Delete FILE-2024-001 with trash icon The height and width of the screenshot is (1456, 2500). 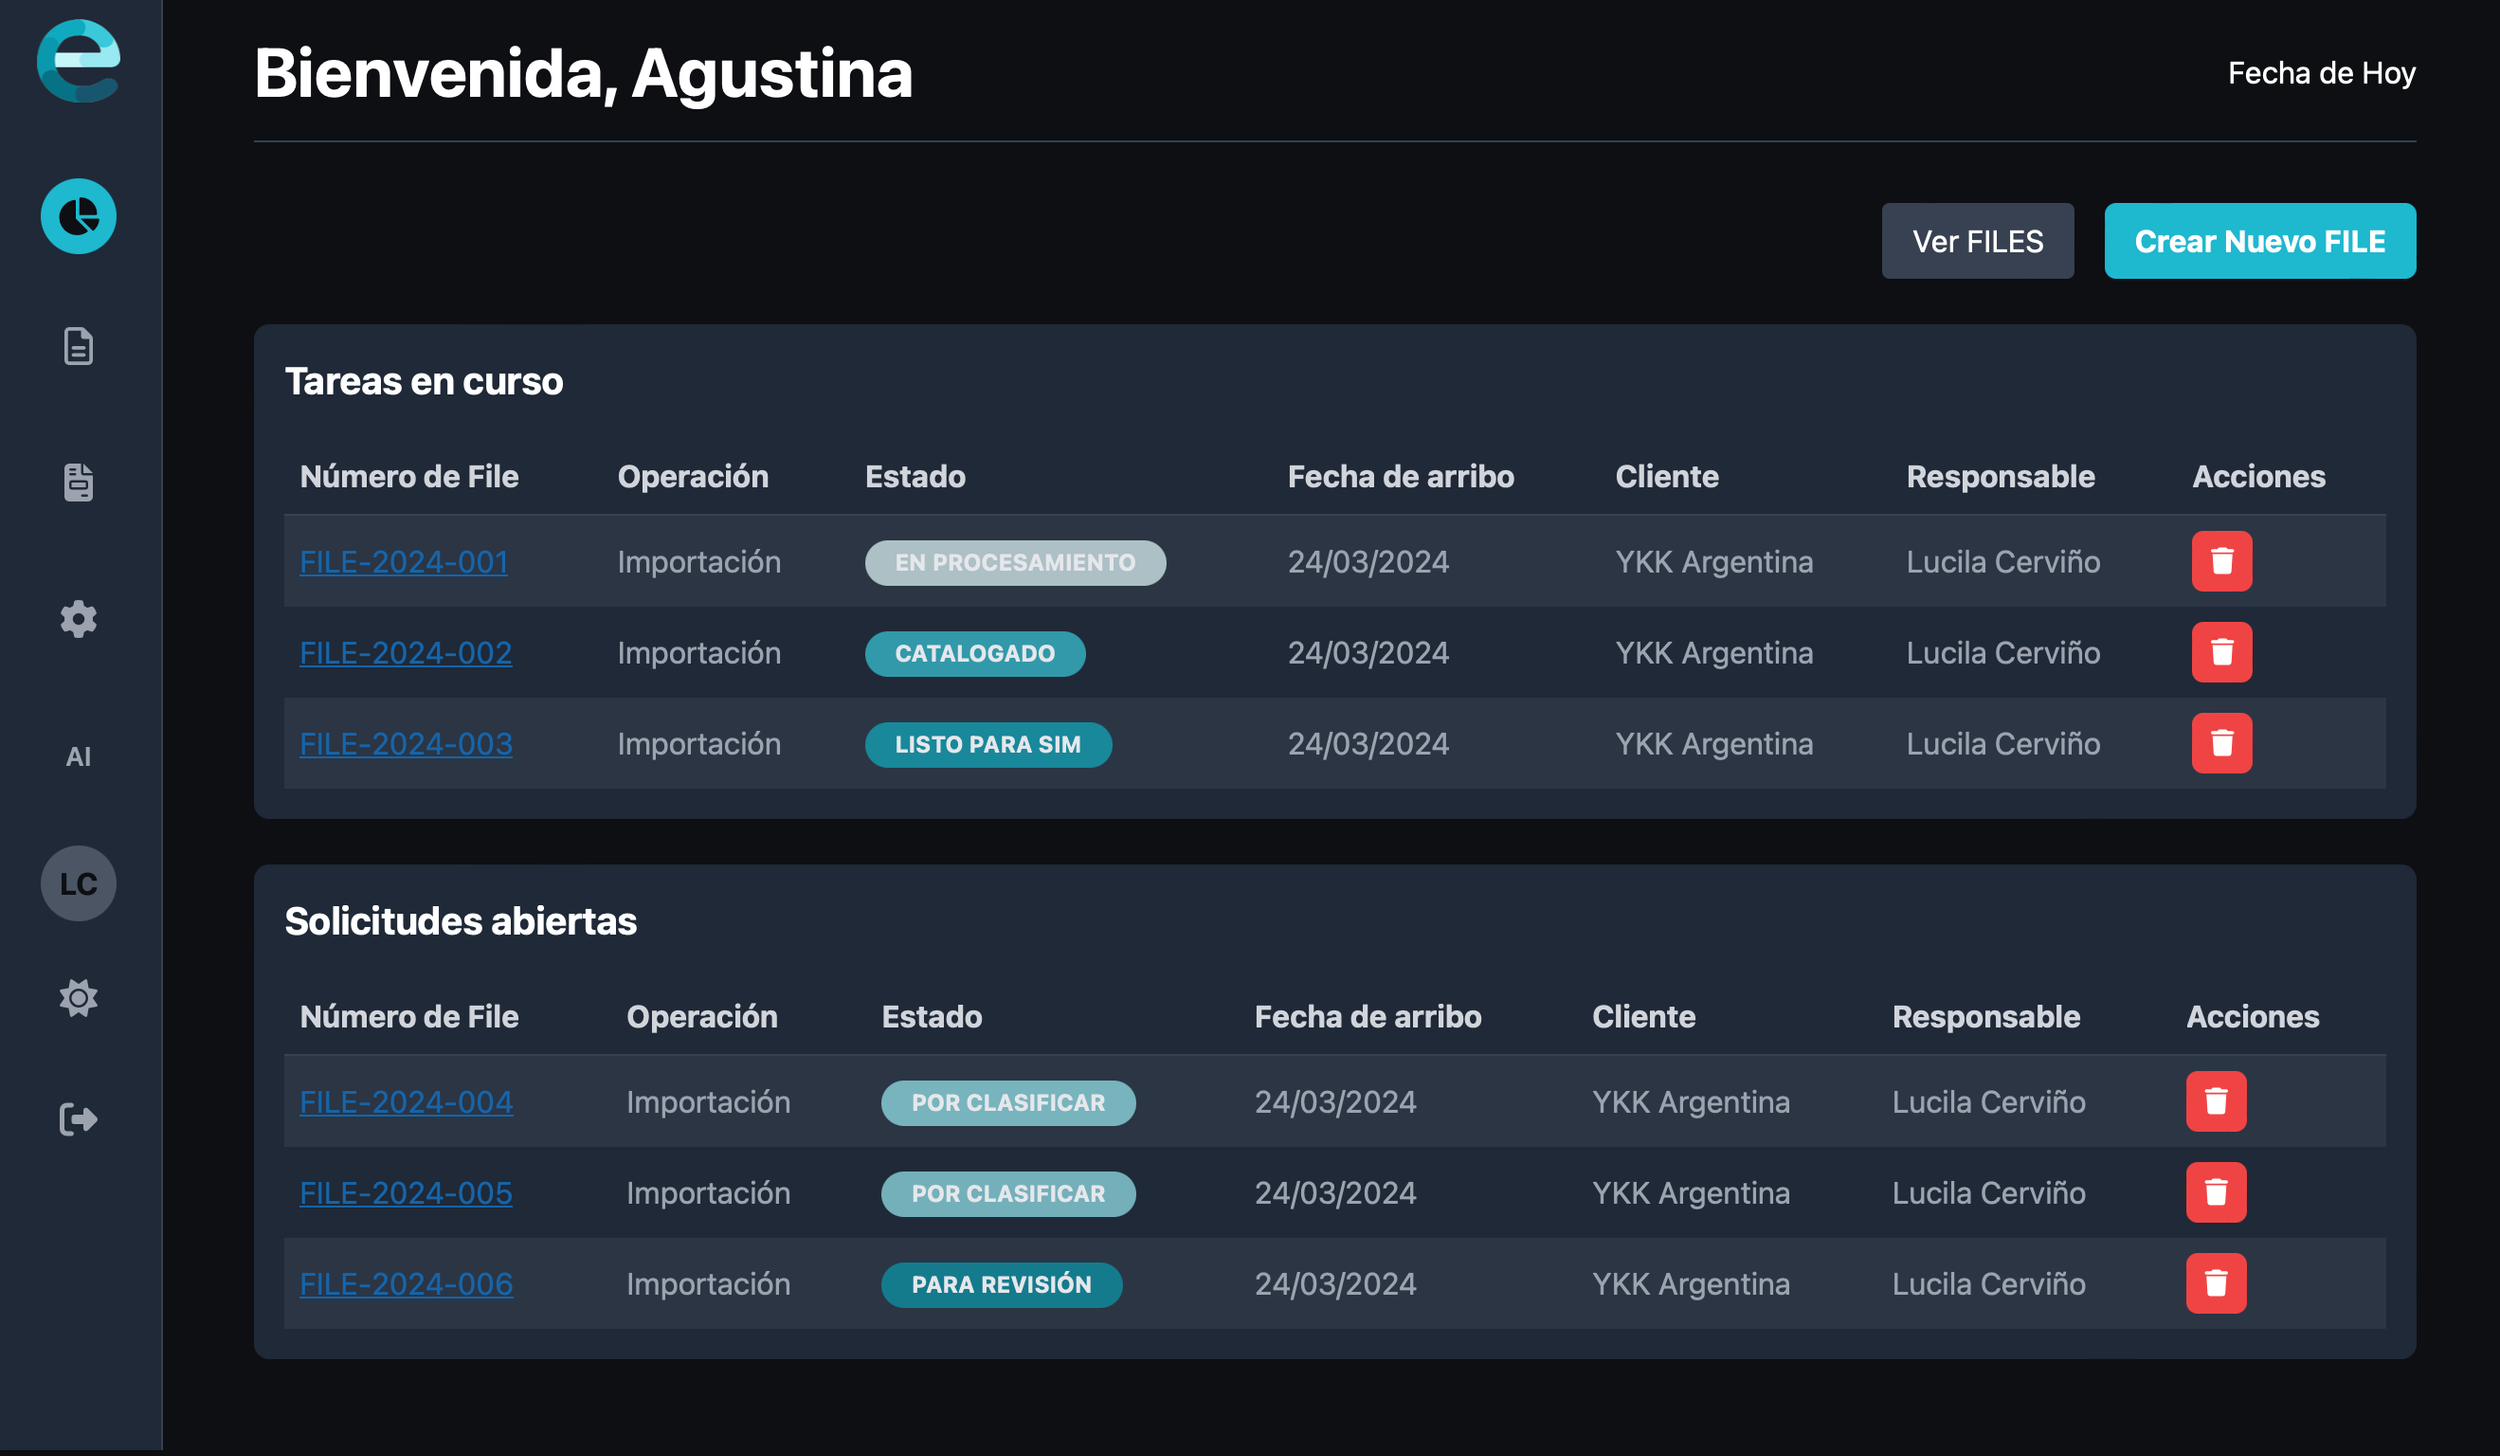[x=2221, y=561]
